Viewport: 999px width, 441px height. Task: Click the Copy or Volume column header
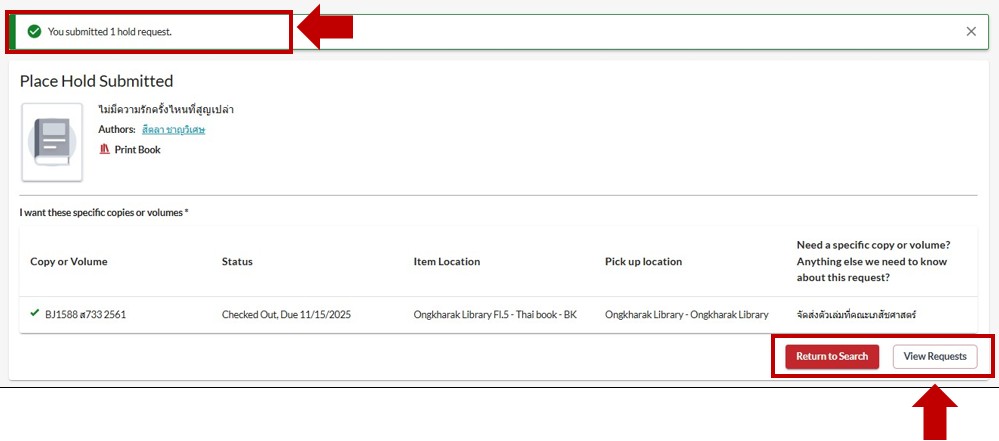pos(69,262)
